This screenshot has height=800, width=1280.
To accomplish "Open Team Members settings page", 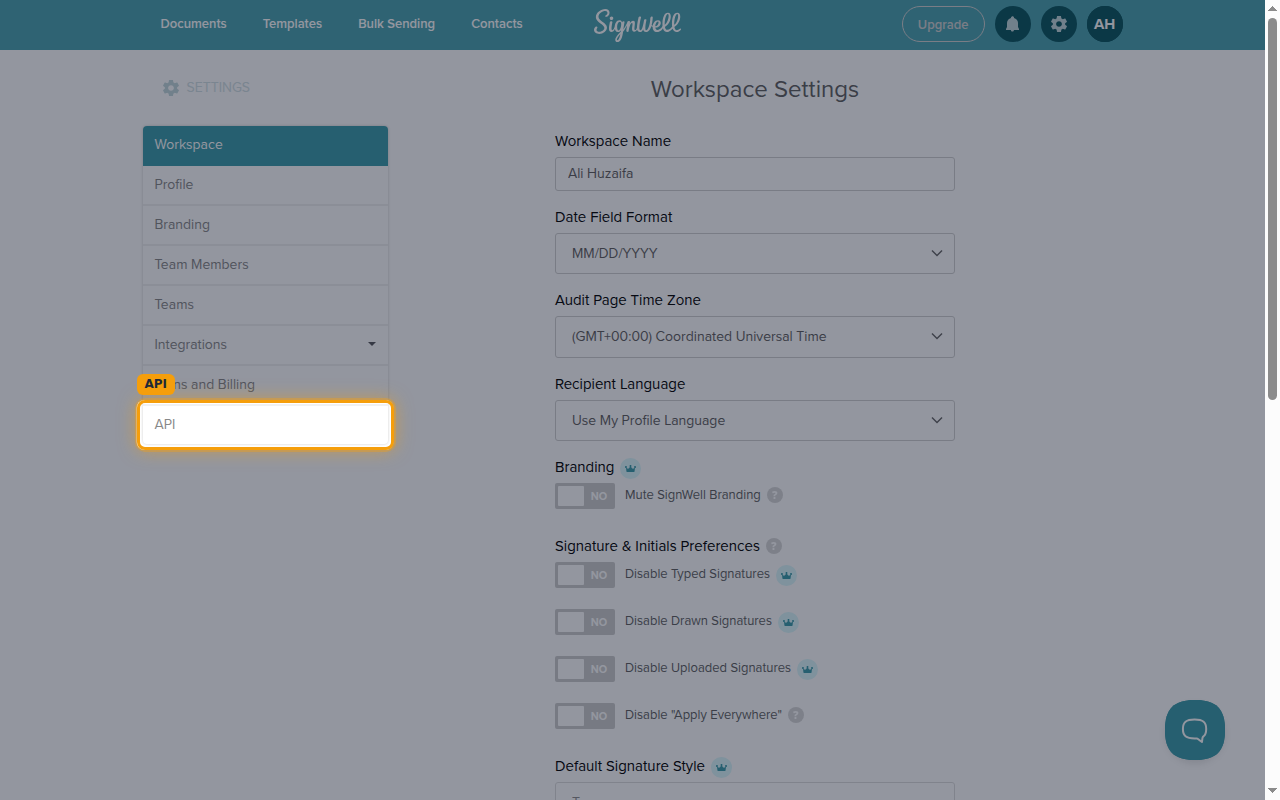I will [x=265, y=265].
